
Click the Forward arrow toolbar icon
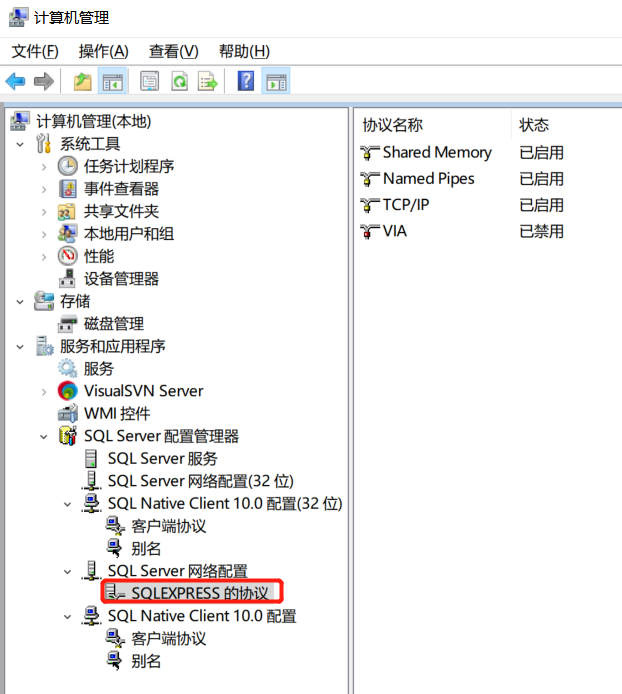43,82
